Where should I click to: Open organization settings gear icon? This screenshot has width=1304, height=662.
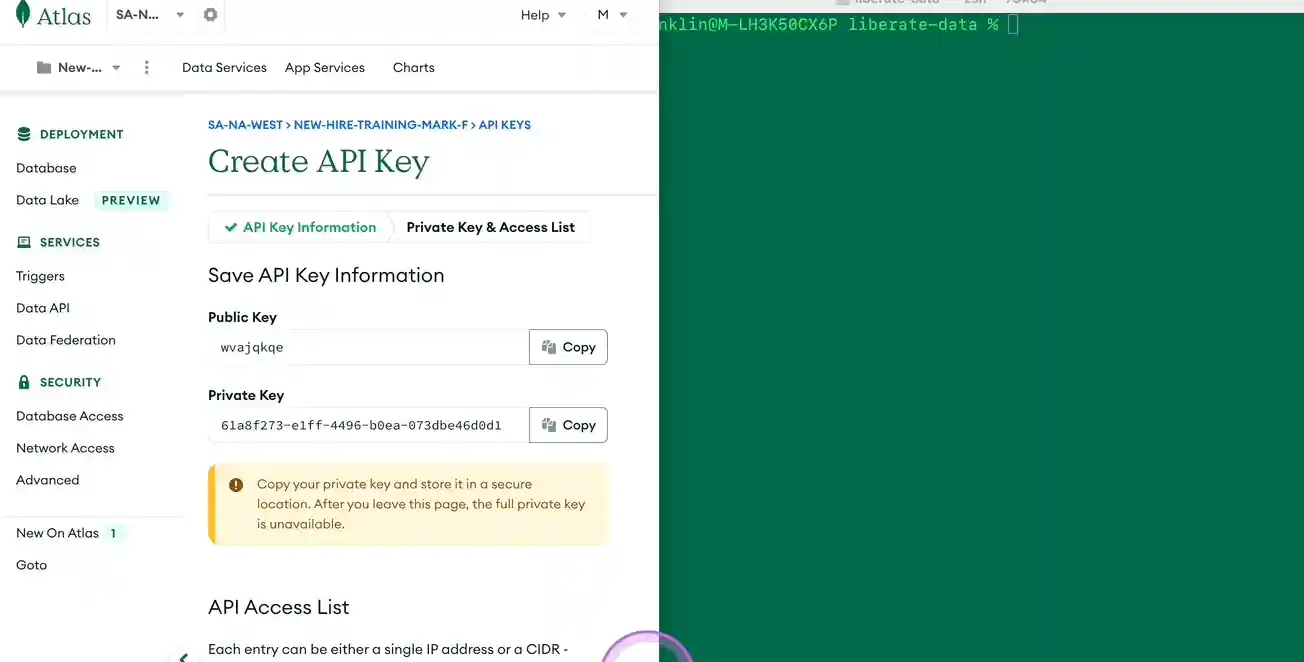210,15
